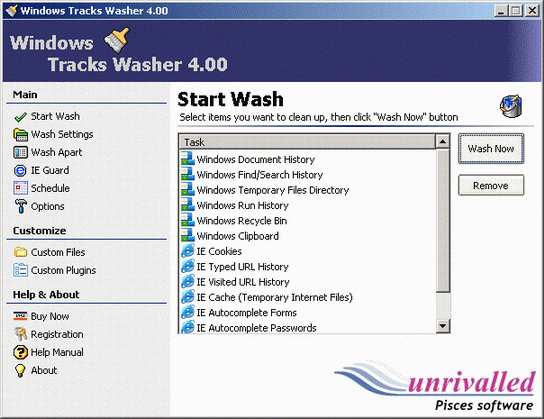Click the Buy Now credit card icon

pos(20,316)
